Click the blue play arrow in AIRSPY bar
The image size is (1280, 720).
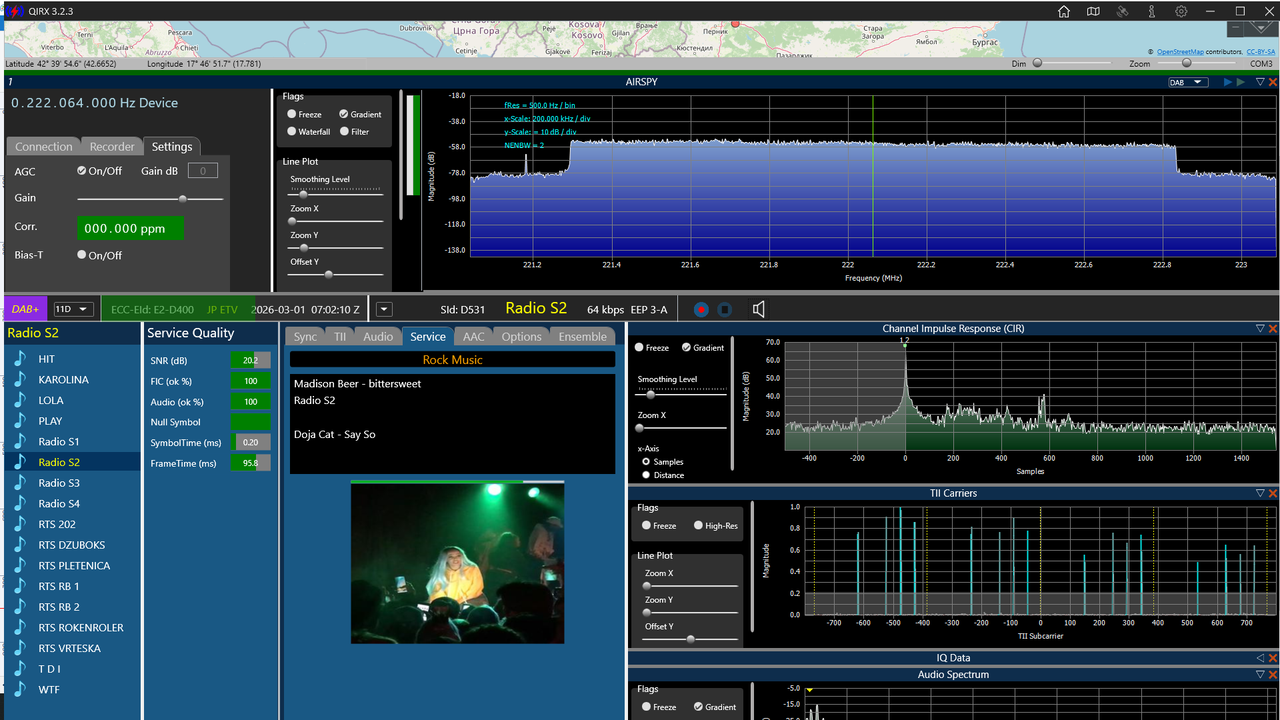coord(1227,82)
